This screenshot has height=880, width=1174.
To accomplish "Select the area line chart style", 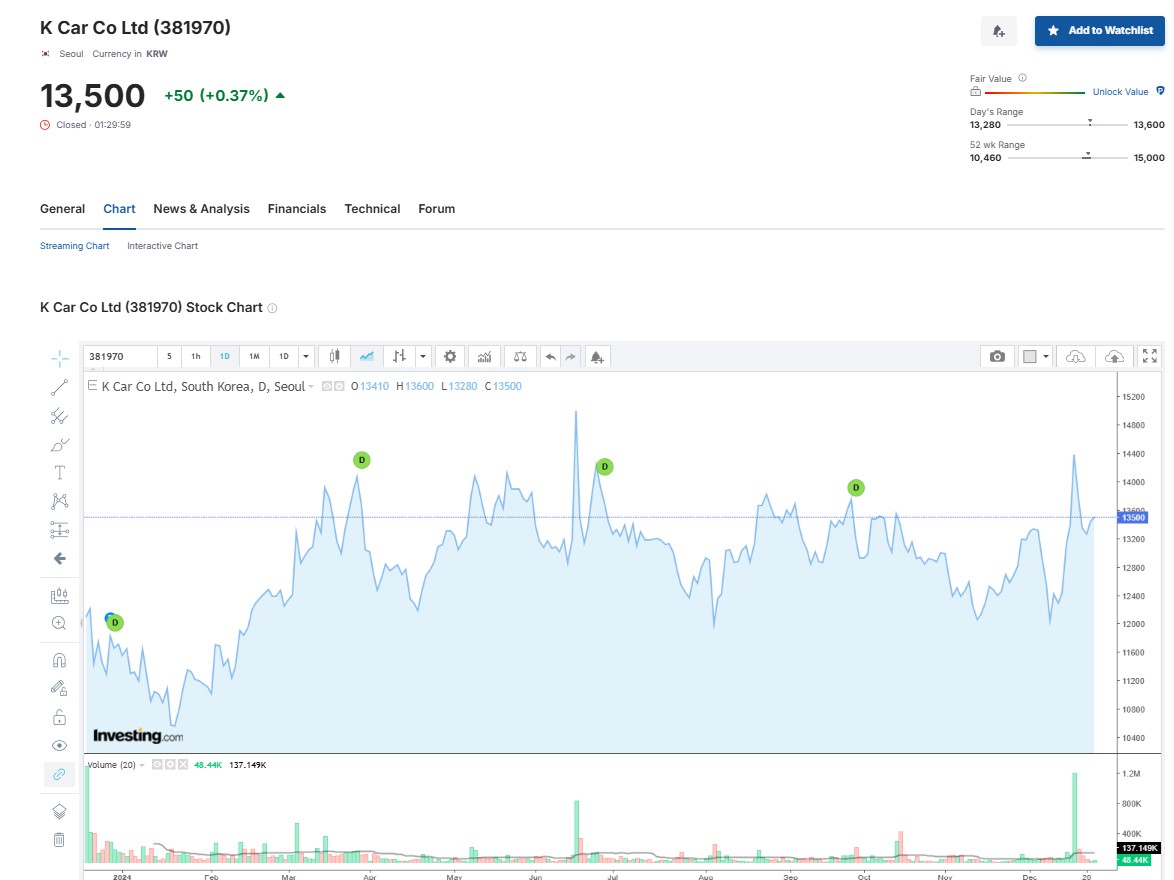I will pos(366,356).
